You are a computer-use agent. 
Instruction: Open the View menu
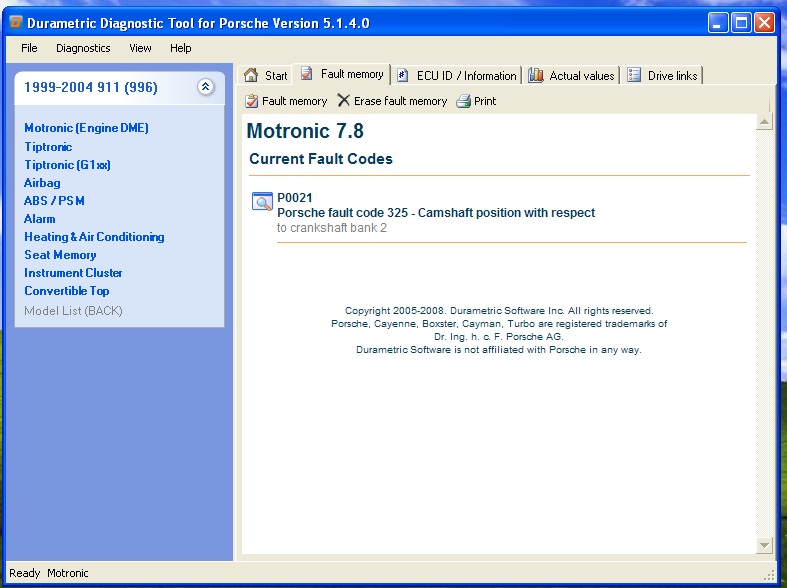140,48
